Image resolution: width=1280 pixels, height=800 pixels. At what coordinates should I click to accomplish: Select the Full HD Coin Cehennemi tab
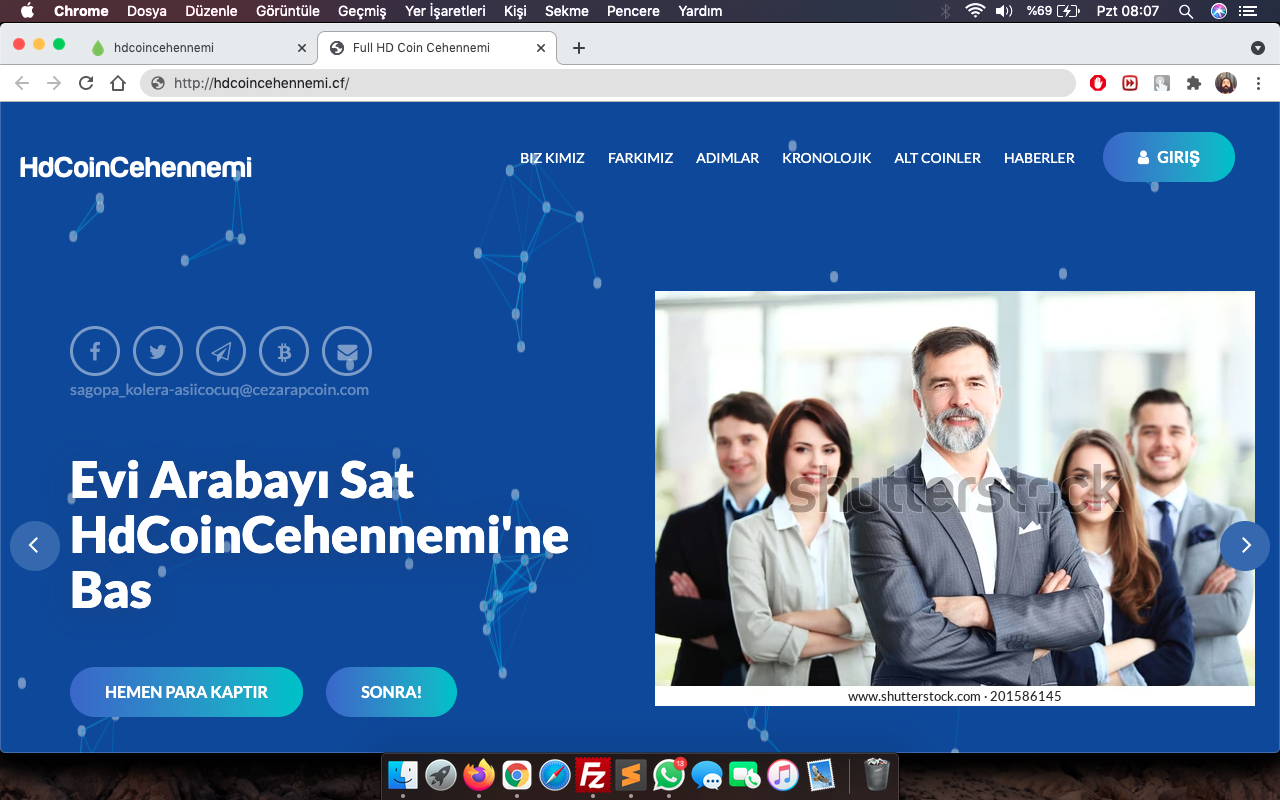(437, 48)
